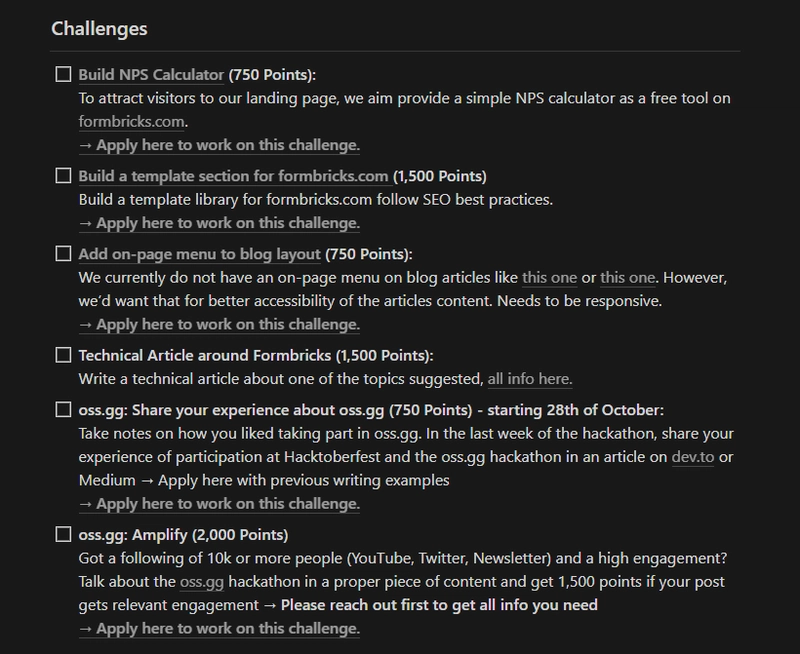Apply to the on-page menu challenge
800x654 pixels.
tap(219, 325)
